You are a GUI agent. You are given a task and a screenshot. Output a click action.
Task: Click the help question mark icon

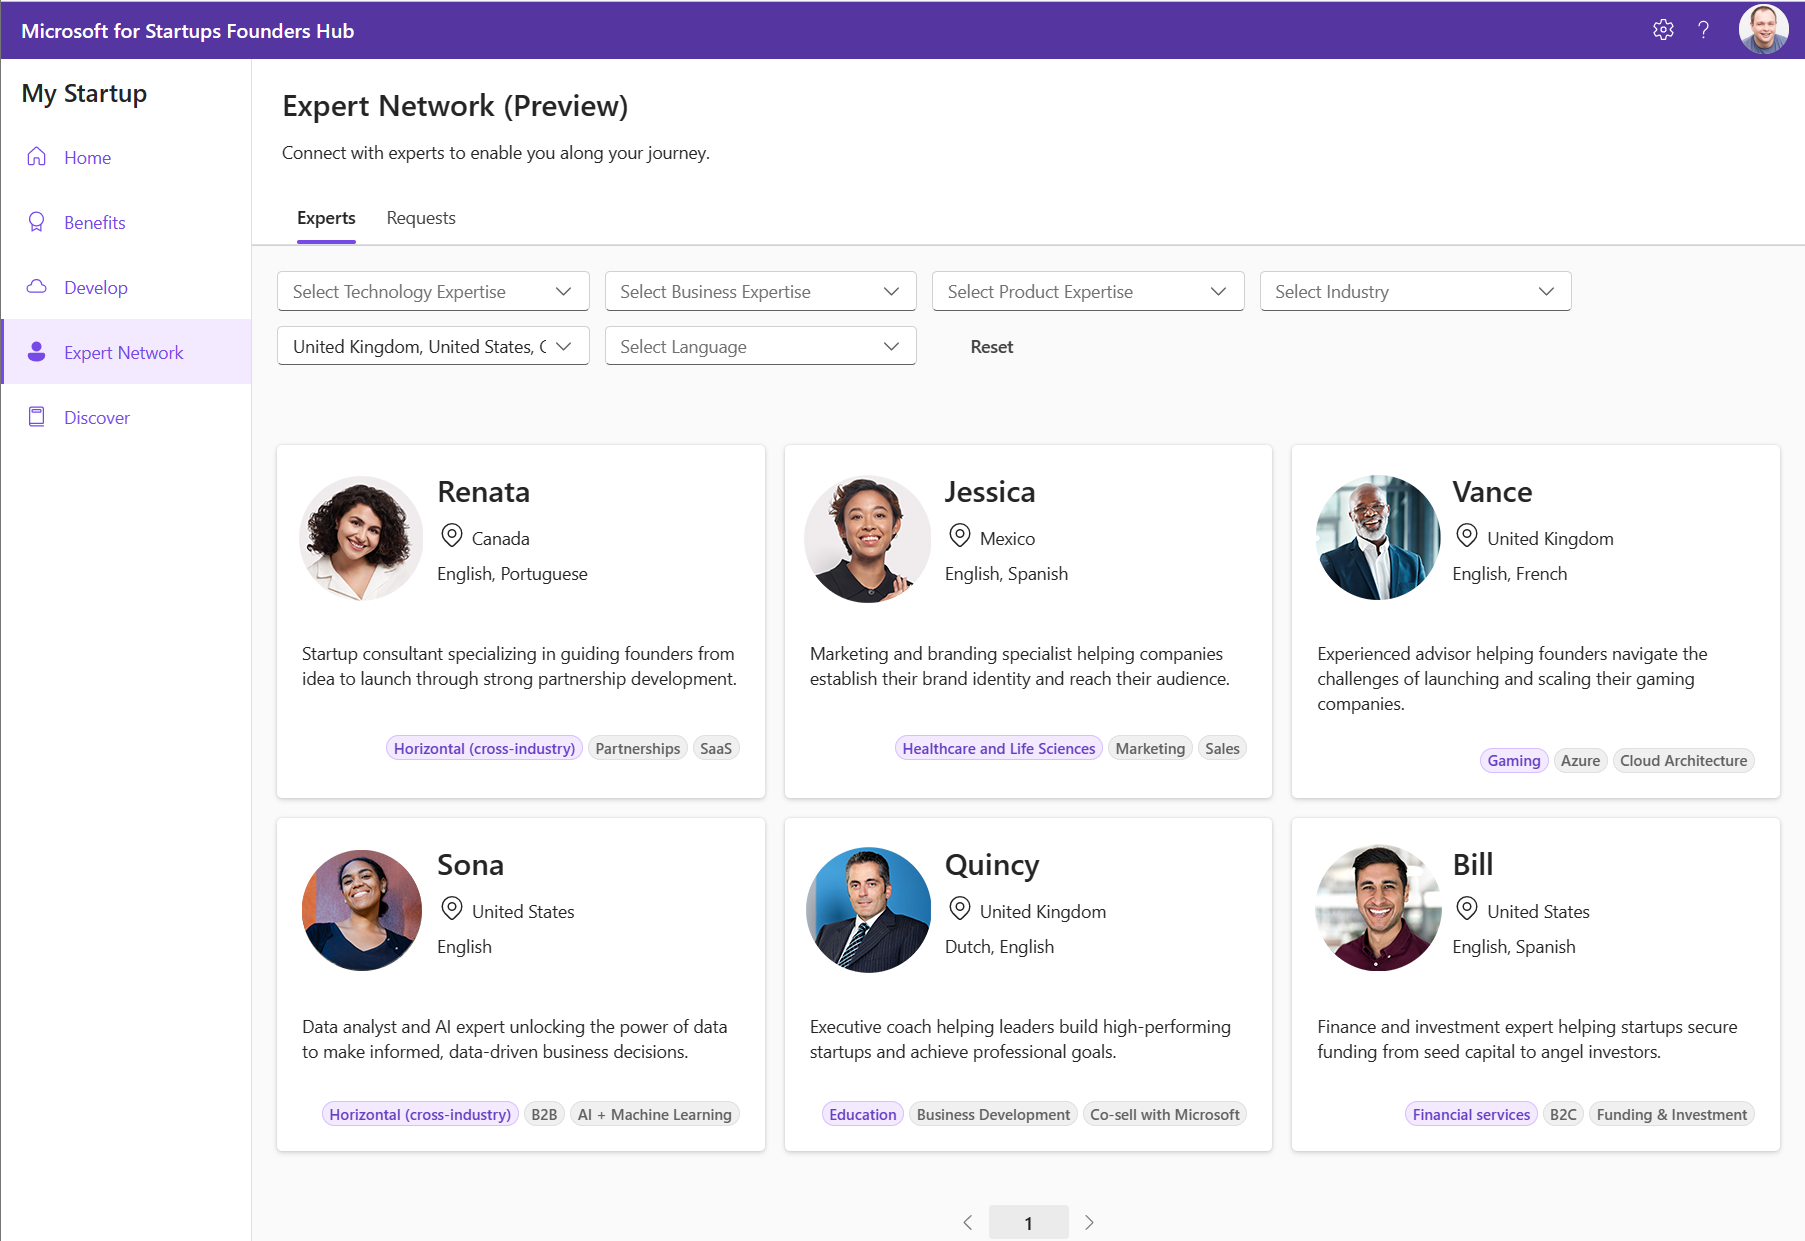point(1705,30)
